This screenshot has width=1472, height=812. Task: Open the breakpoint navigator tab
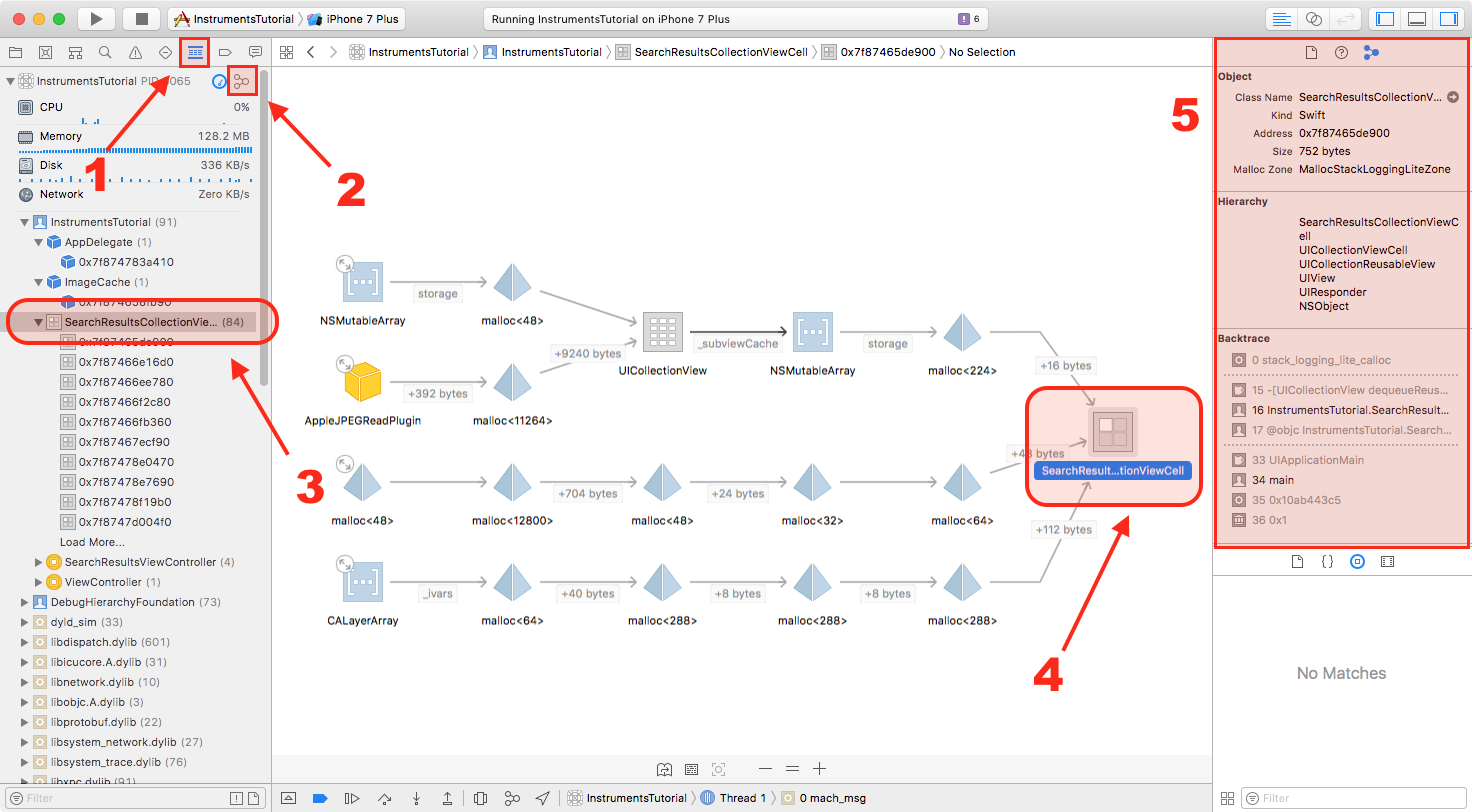pyautogui.click(x=225, y=52)
